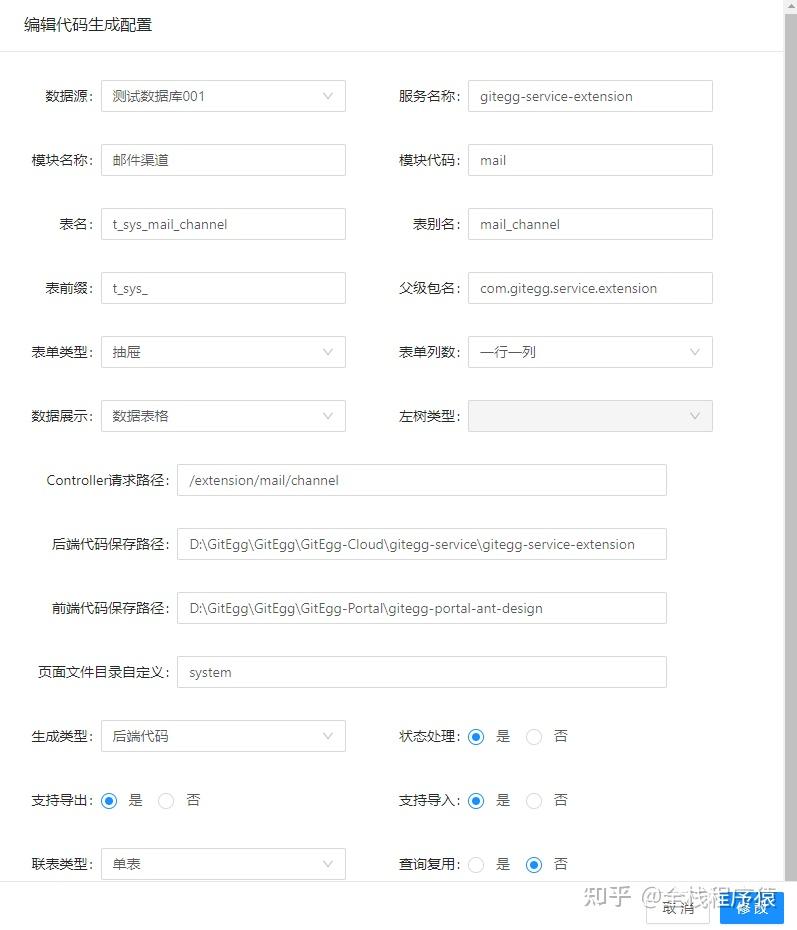The width and height of the screenshot is (797, 930).
Task: Select 是 for 支持导入
Action: point(476,801)
